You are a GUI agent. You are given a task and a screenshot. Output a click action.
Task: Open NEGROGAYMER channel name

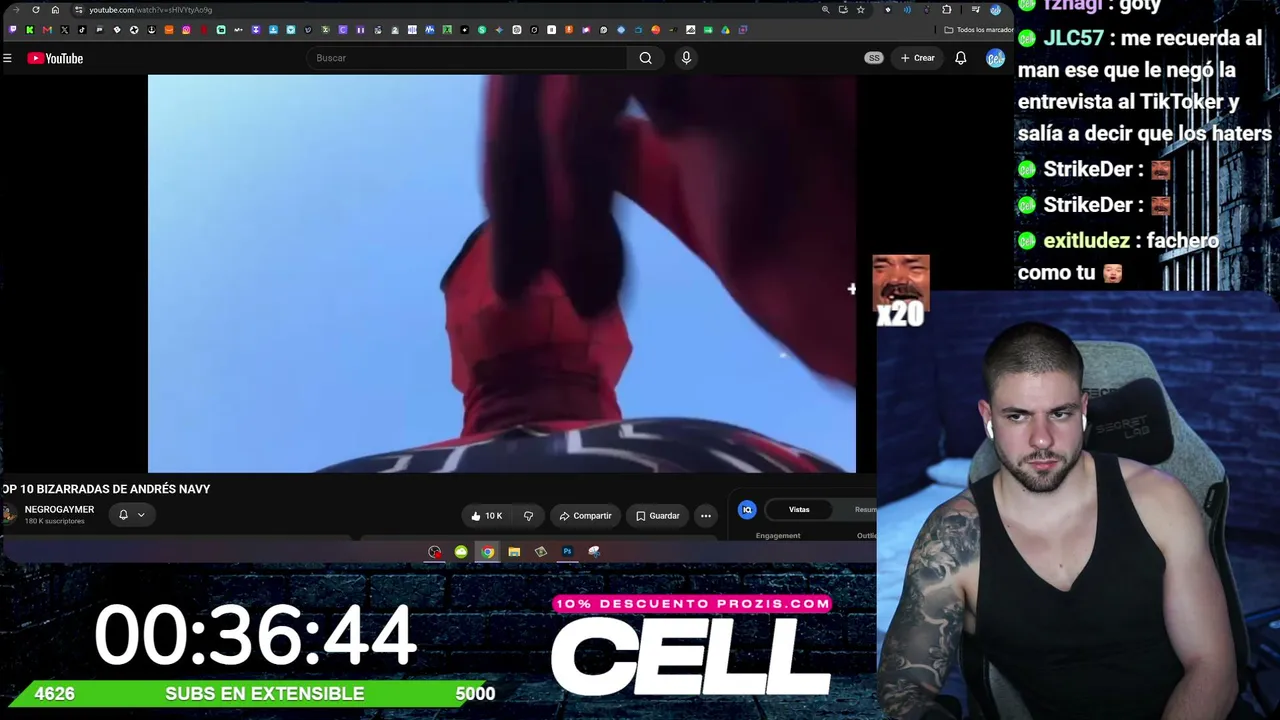(59, 510)
